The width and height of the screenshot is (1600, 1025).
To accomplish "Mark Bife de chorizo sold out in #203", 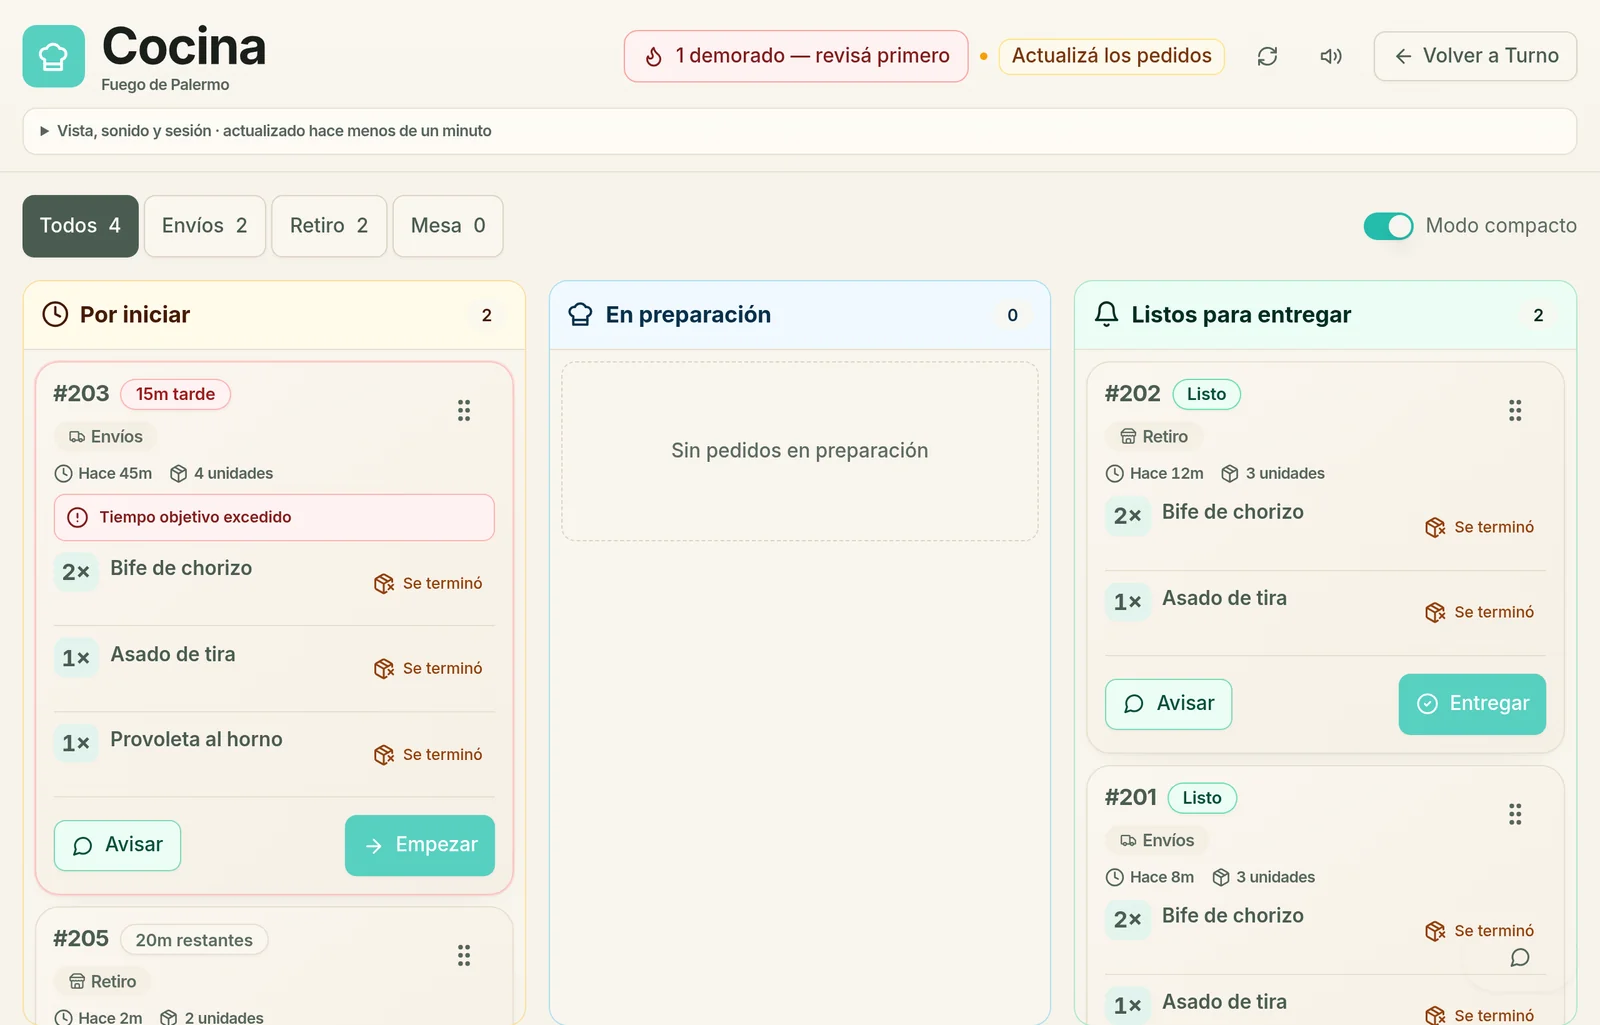I will 428,583.
